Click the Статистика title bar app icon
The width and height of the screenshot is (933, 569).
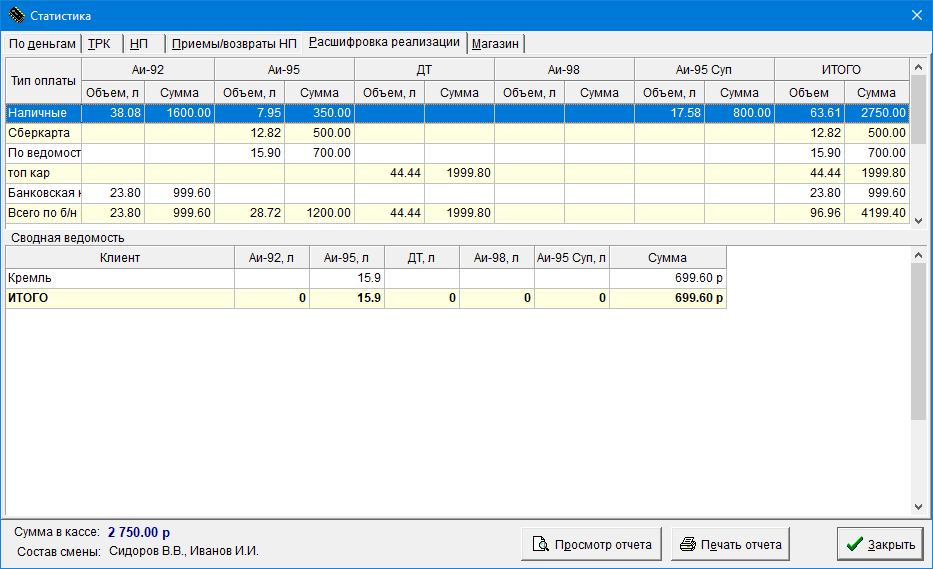tap(16, 15)
